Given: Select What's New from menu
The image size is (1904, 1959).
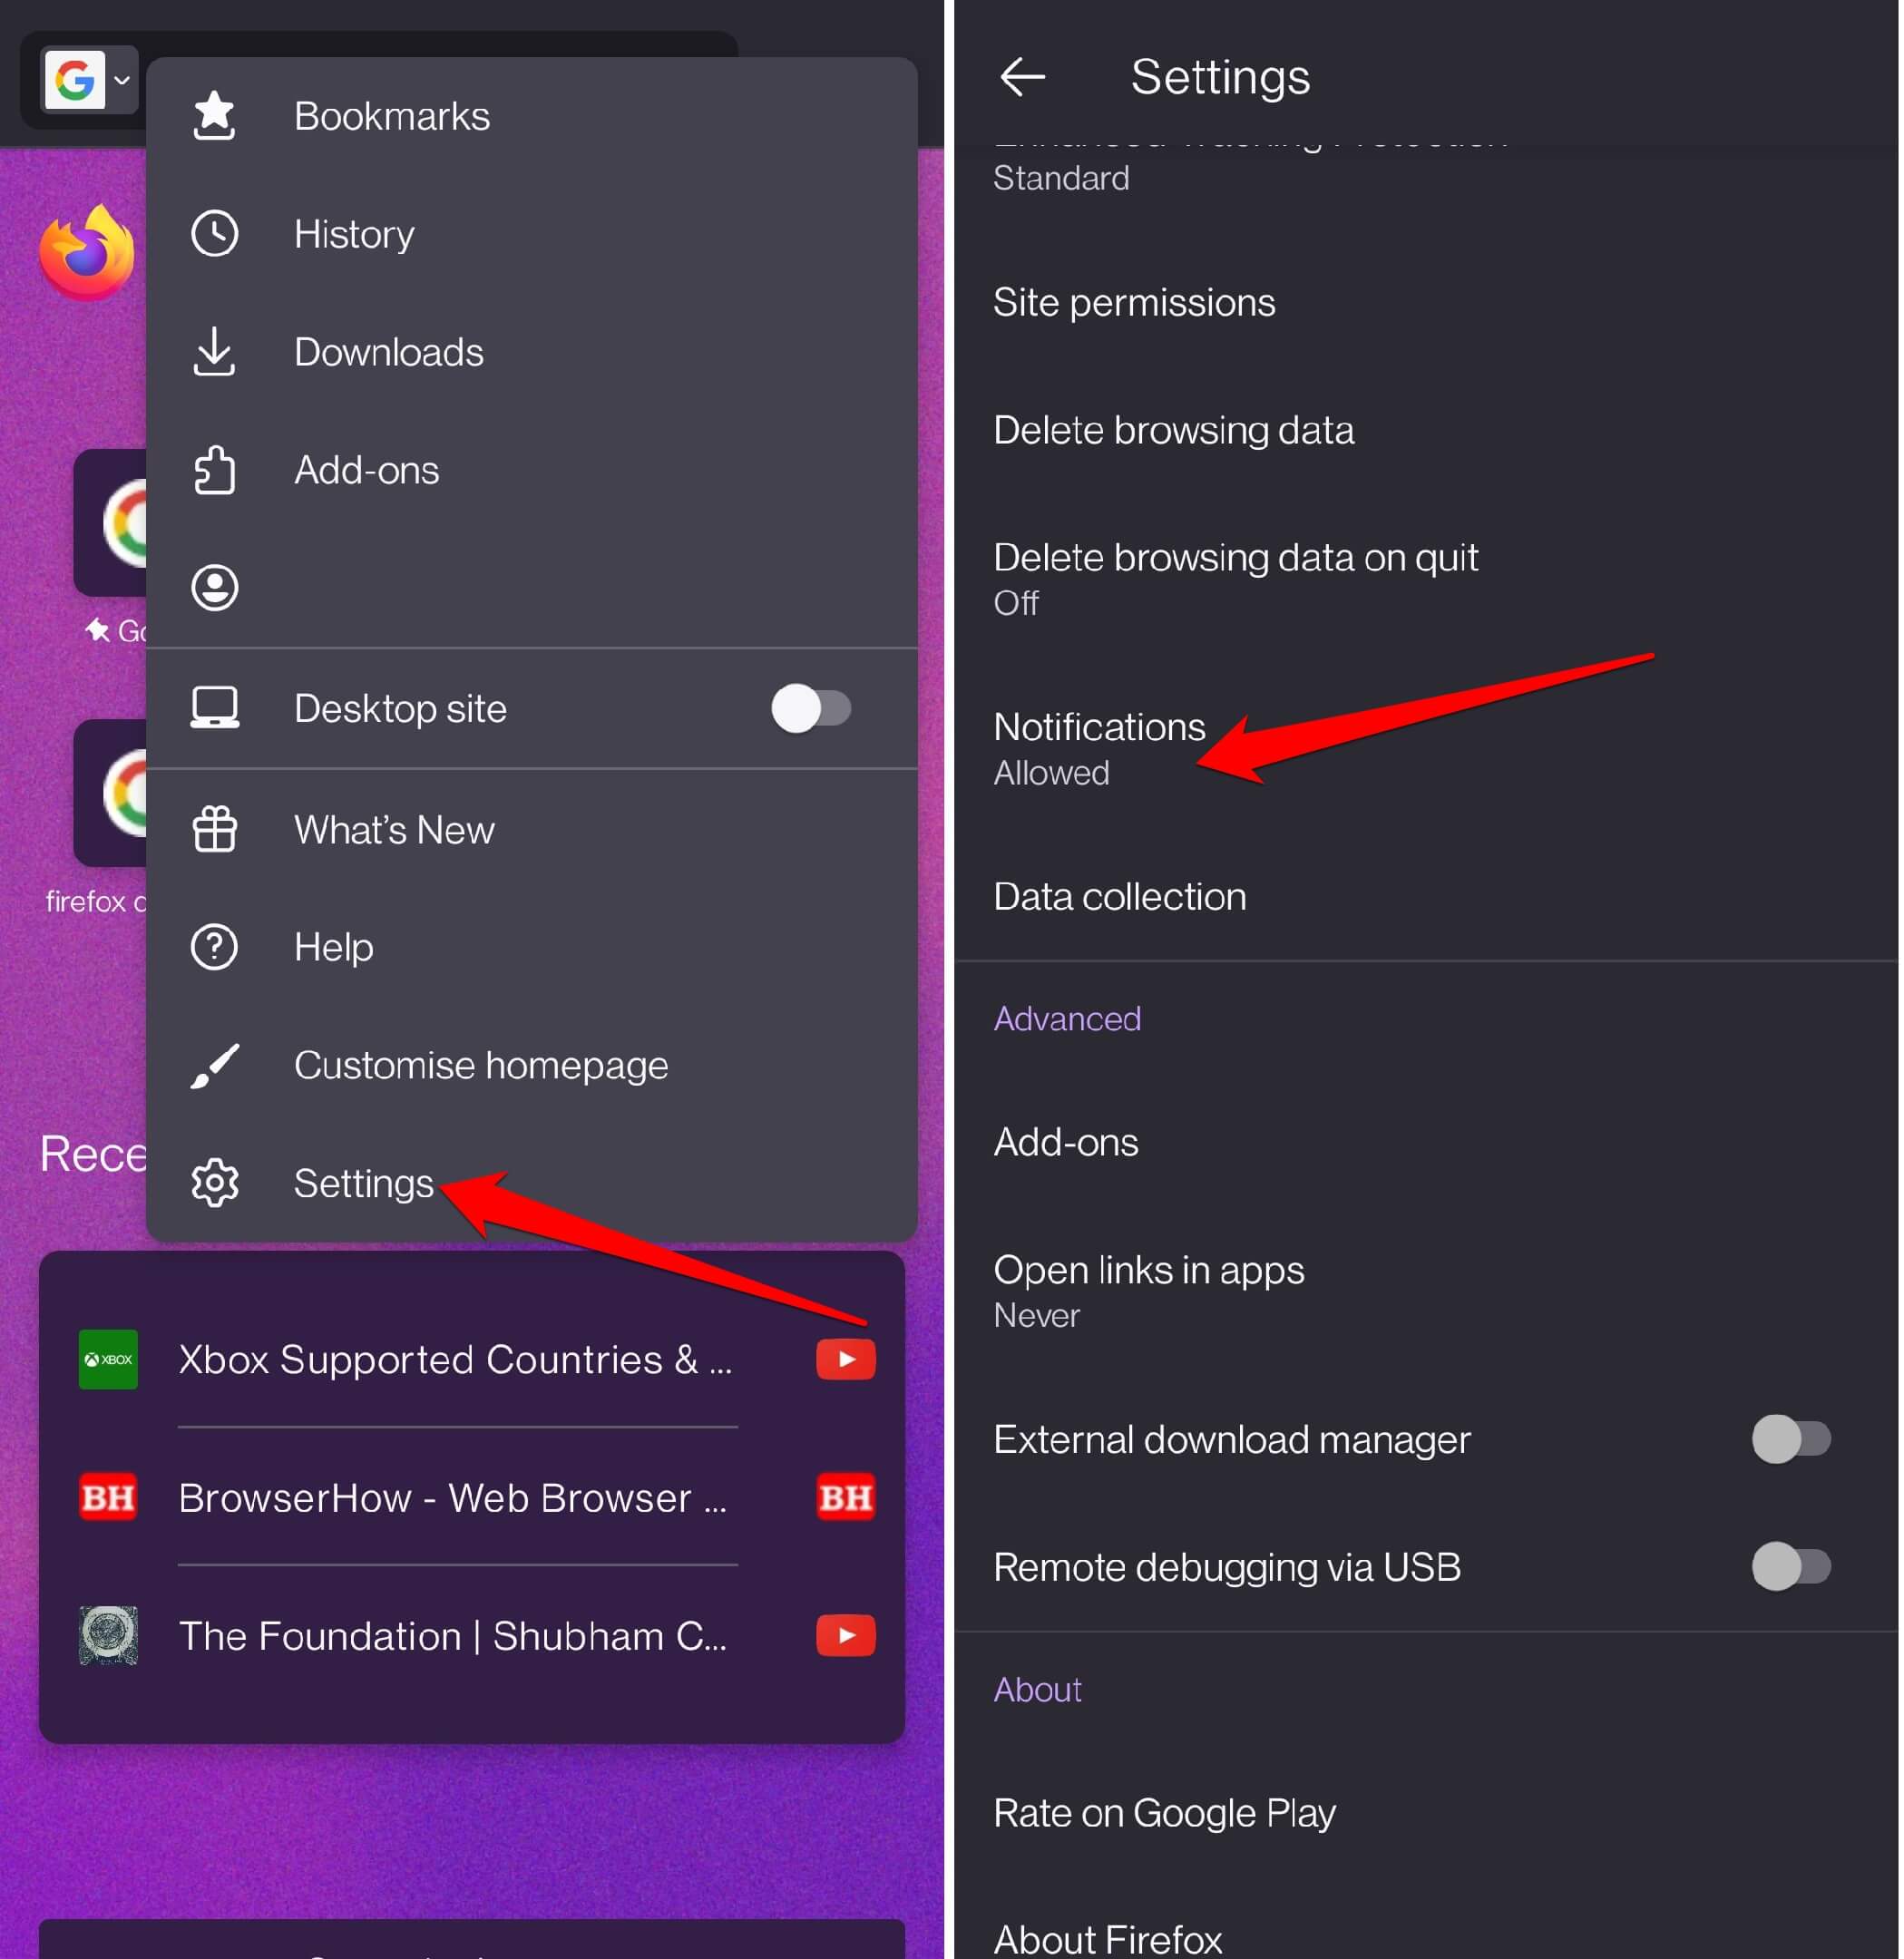Looking at the screenshot, I should [x=392, y=827].
